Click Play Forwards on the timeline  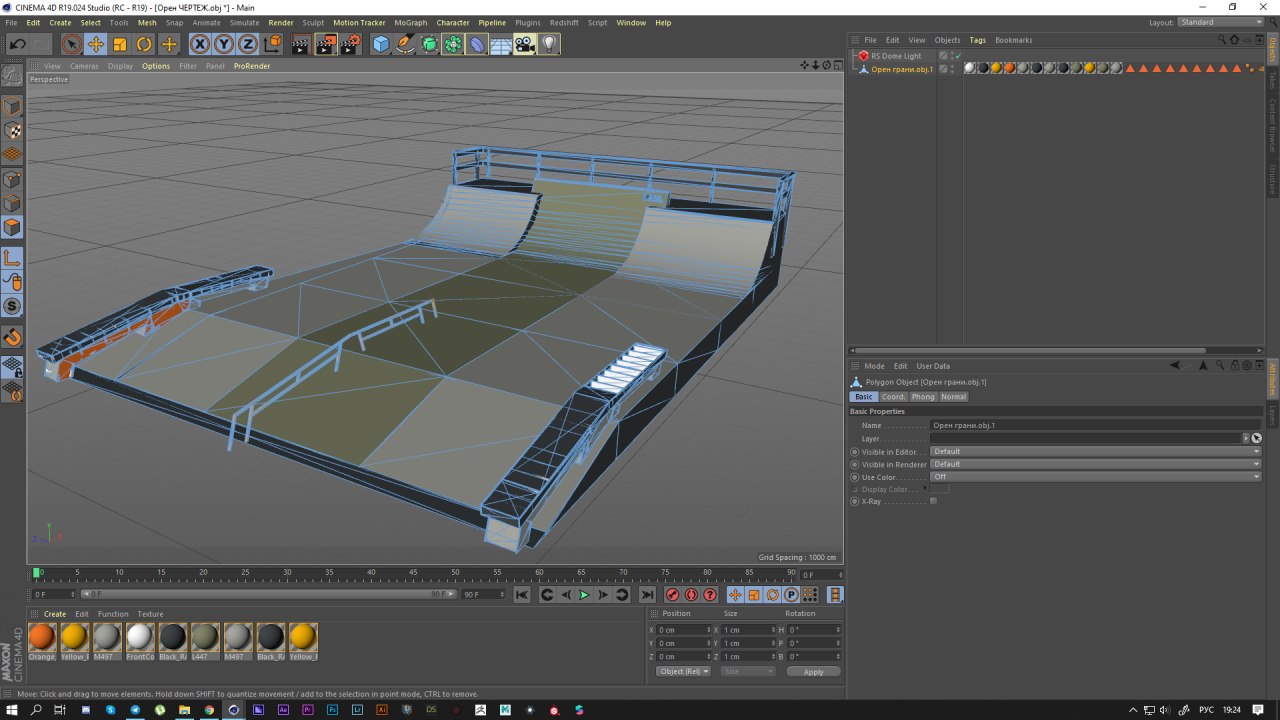[584, 595]
